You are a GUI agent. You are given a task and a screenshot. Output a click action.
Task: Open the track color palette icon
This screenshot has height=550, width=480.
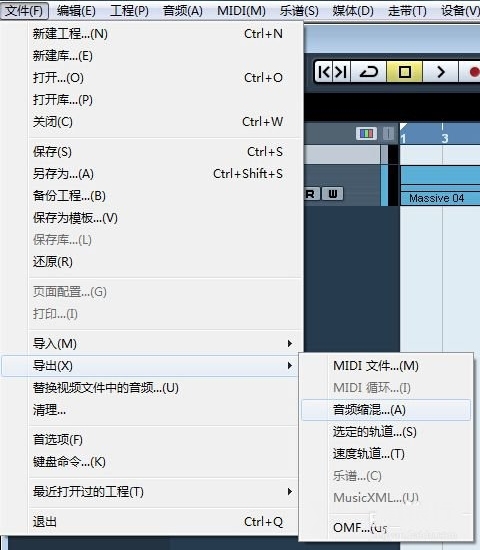point(366,133)
